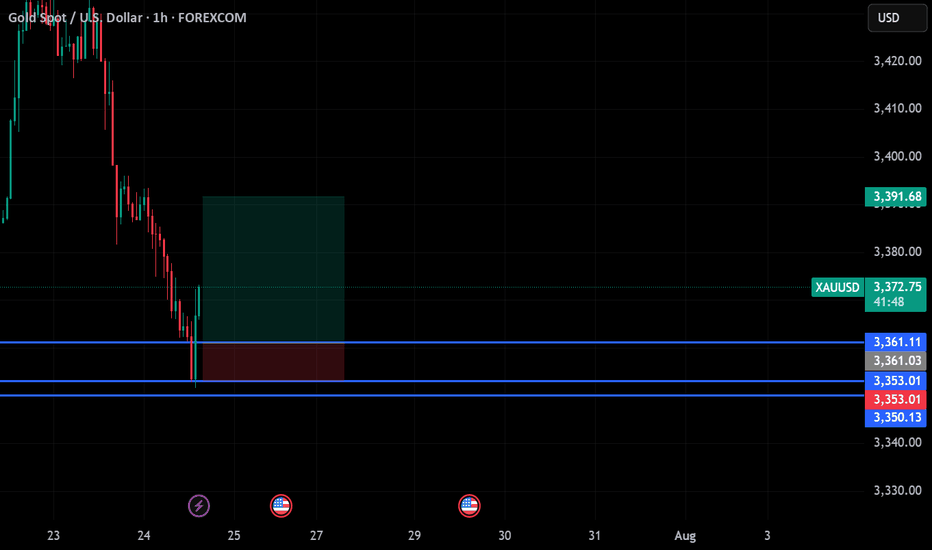Screen dimensions: 932x550
Task: Select the 3,391.68 green price label
Action: (895, 197)
